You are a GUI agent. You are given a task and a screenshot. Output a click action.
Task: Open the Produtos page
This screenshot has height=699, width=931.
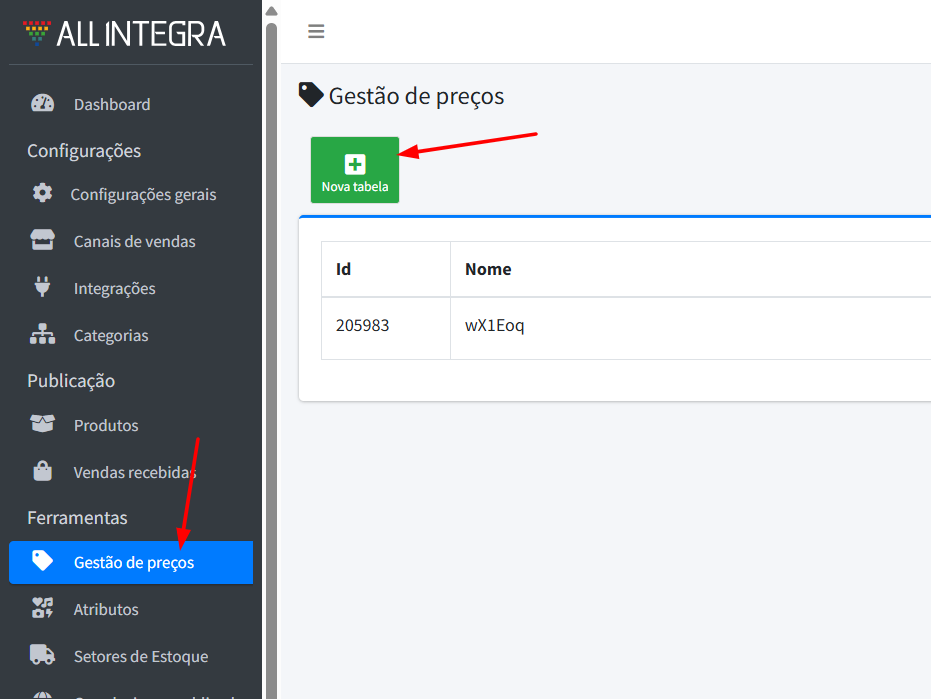(106, 425)
